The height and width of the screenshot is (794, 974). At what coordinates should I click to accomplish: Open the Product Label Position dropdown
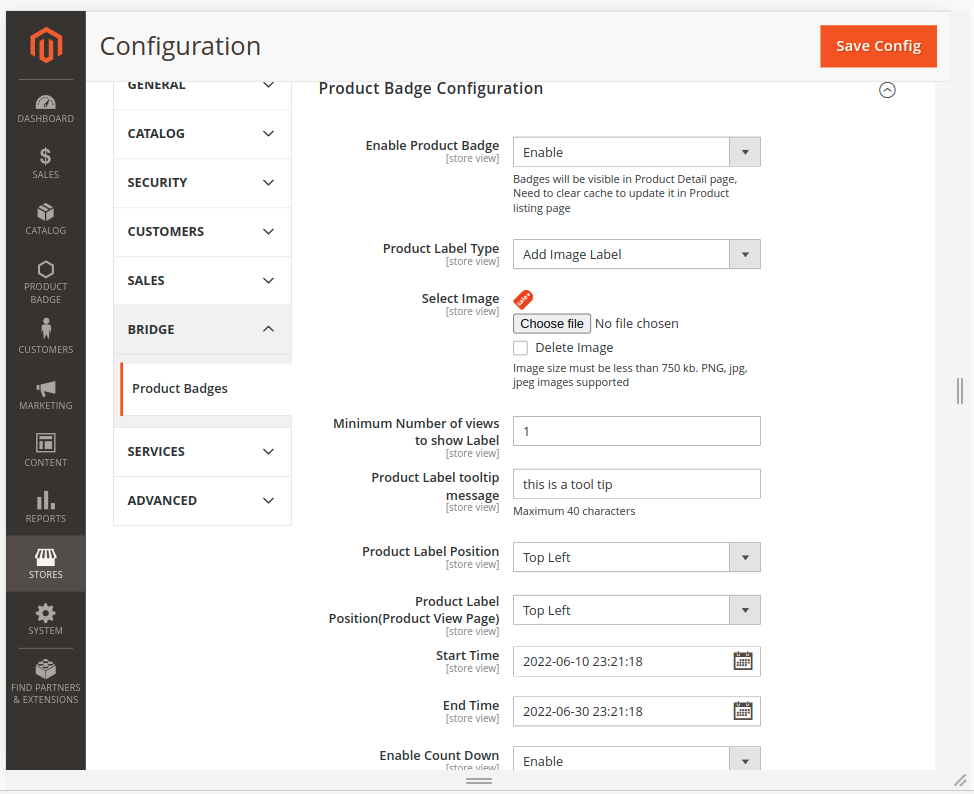coord(636,557)
